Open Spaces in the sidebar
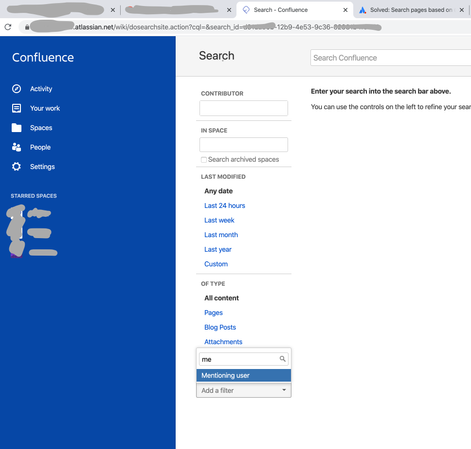This screenshot has height=449, width=471. (x=41, y=128)
